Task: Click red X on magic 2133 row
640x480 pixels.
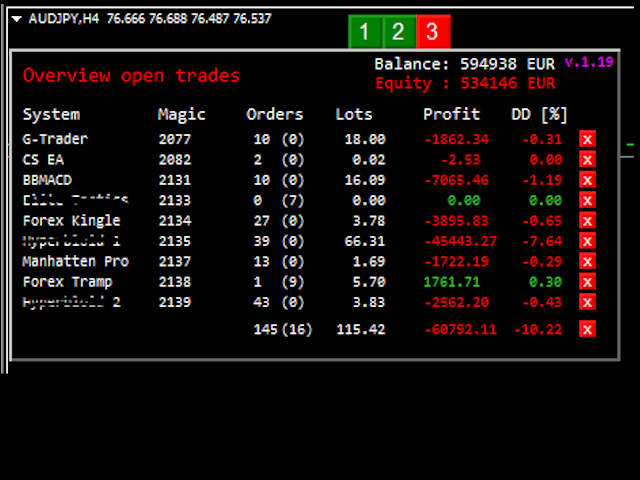Action: click(587, 200)
